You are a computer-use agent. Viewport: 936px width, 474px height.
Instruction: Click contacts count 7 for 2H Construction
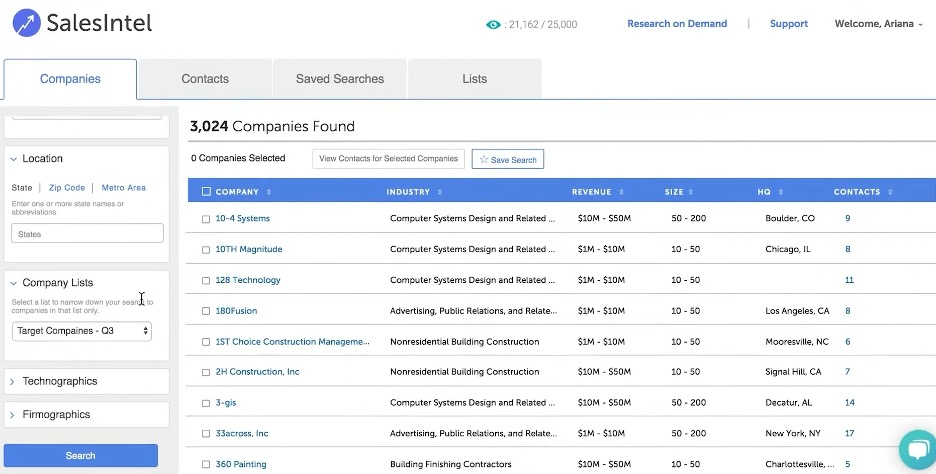[x=848, y=372]
